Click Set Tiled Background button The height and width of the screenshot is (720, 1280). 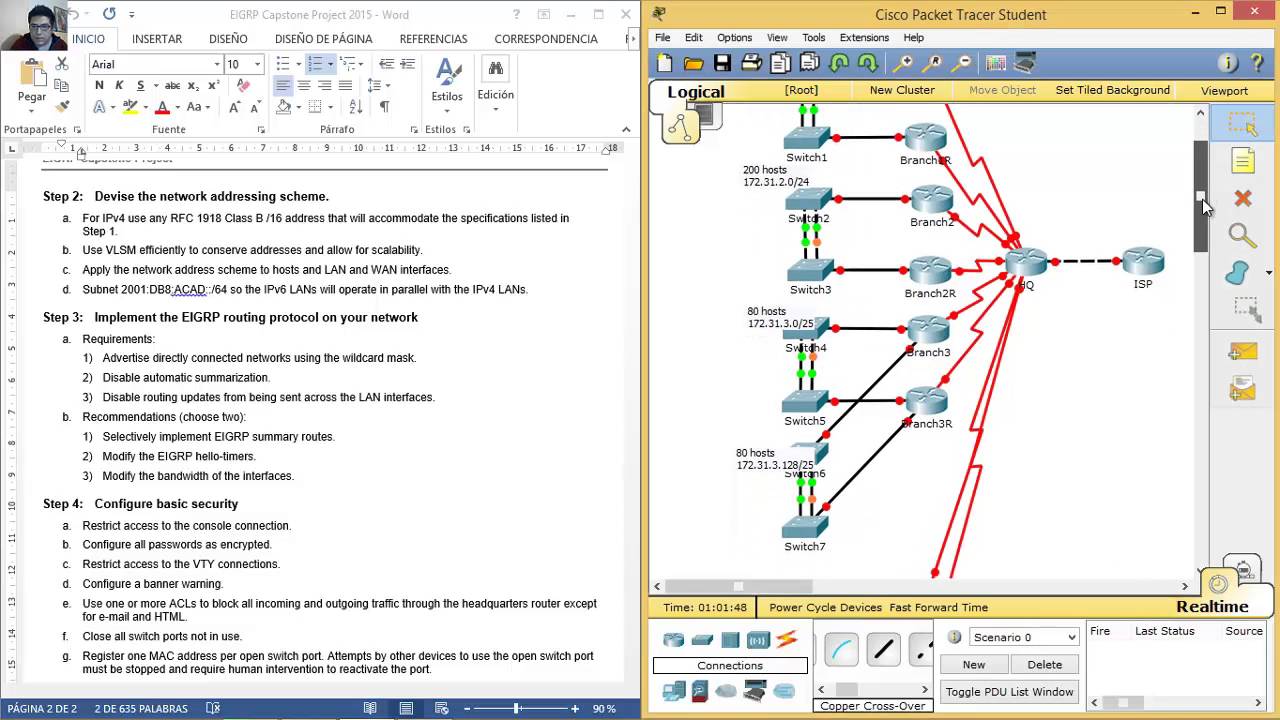pyautogui.click(x=1112, y=90)
